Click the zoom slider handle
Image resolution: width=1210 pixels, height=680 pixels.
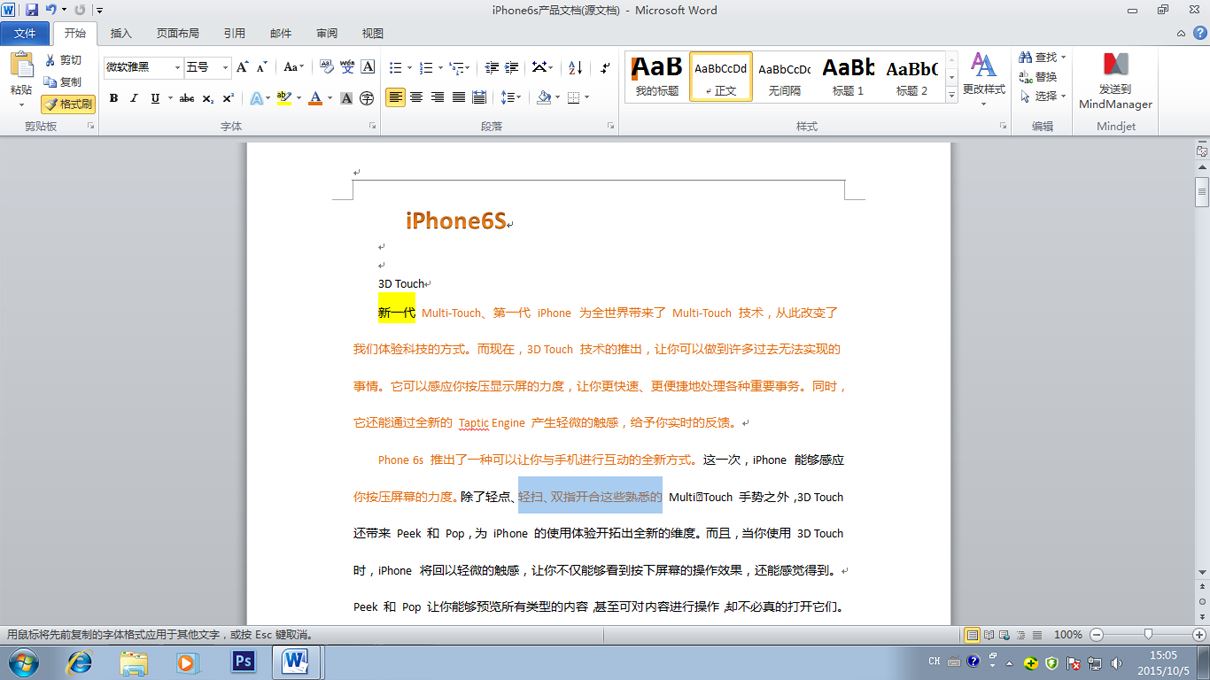tap(1148, 635)
